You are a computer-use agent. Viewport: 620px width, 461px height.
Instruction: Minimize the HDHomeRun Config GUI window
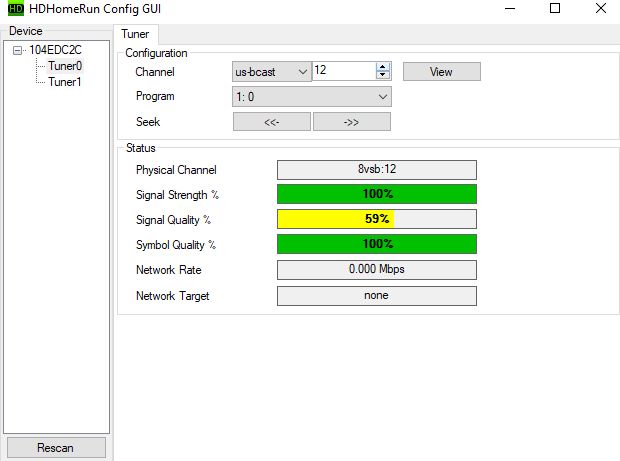point(510,8)
